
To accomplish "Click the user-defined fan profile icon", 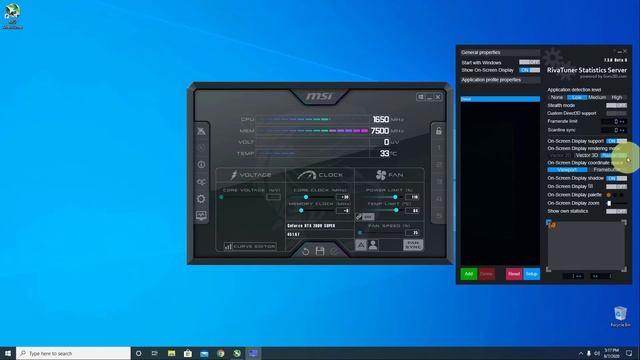I will click(373, 245).
